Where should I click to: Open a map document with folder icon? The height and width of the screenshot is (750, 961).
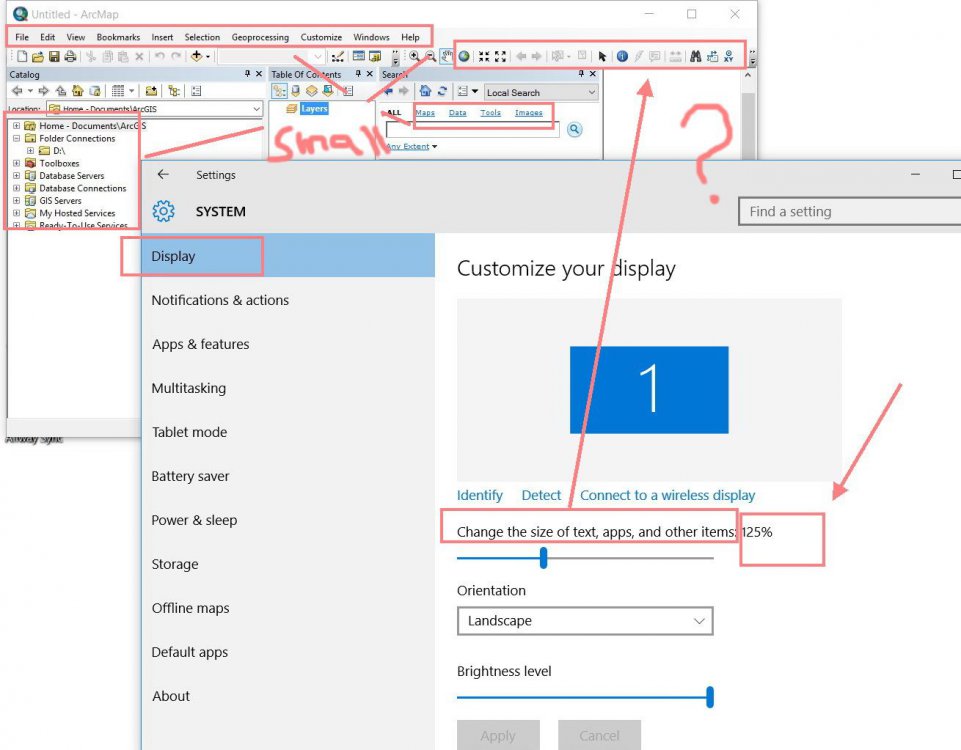[38, 56]
